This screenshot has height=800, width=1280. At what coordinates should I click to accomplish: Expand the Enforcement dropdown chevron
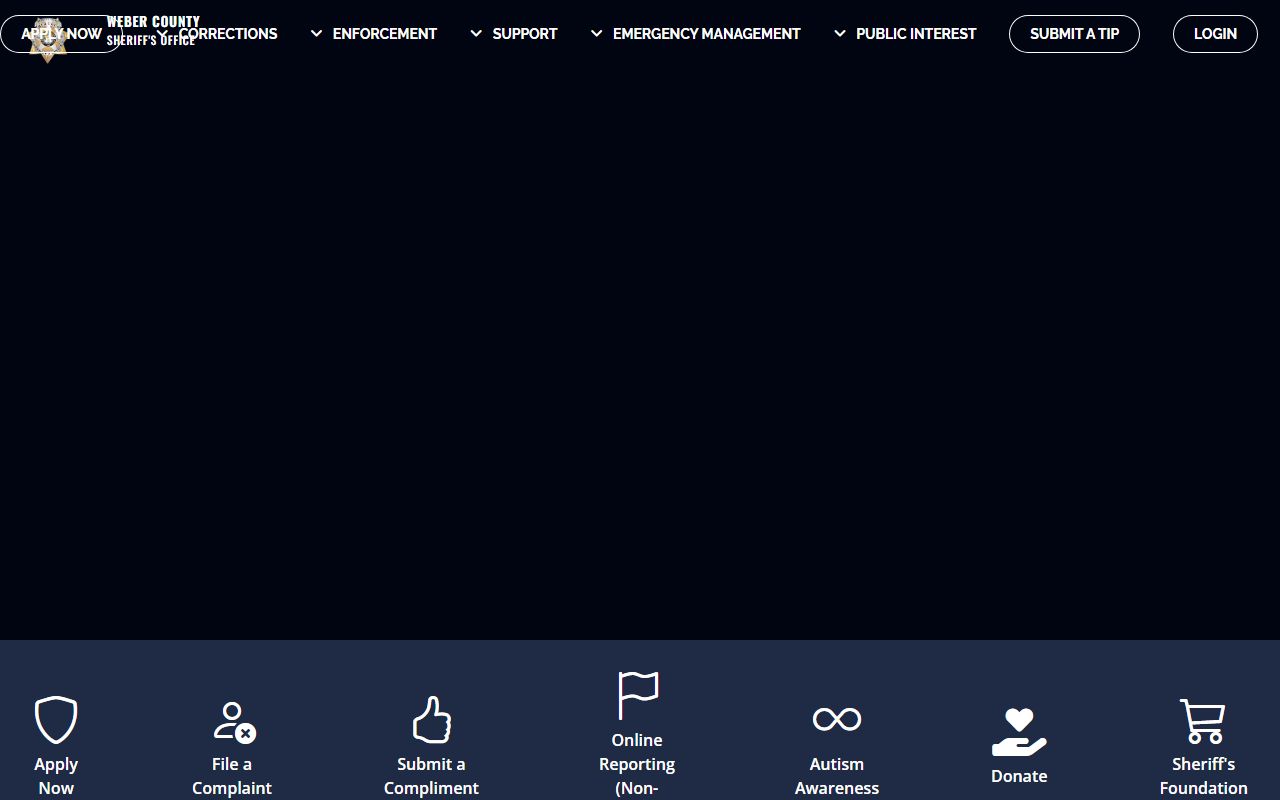(316, 33)
